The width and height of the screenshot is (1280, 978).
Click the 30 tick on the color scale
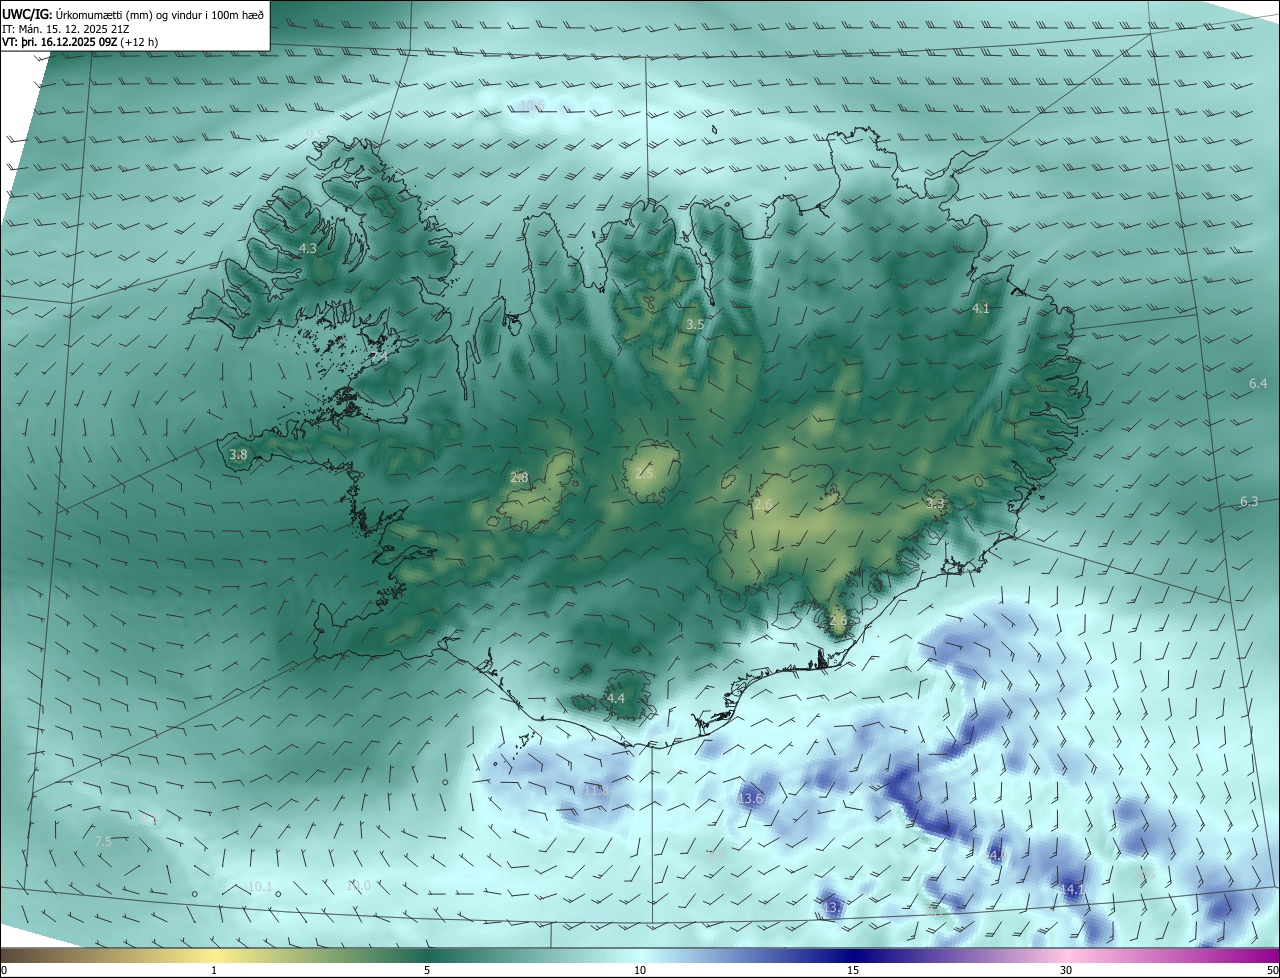coord(1066,970)
